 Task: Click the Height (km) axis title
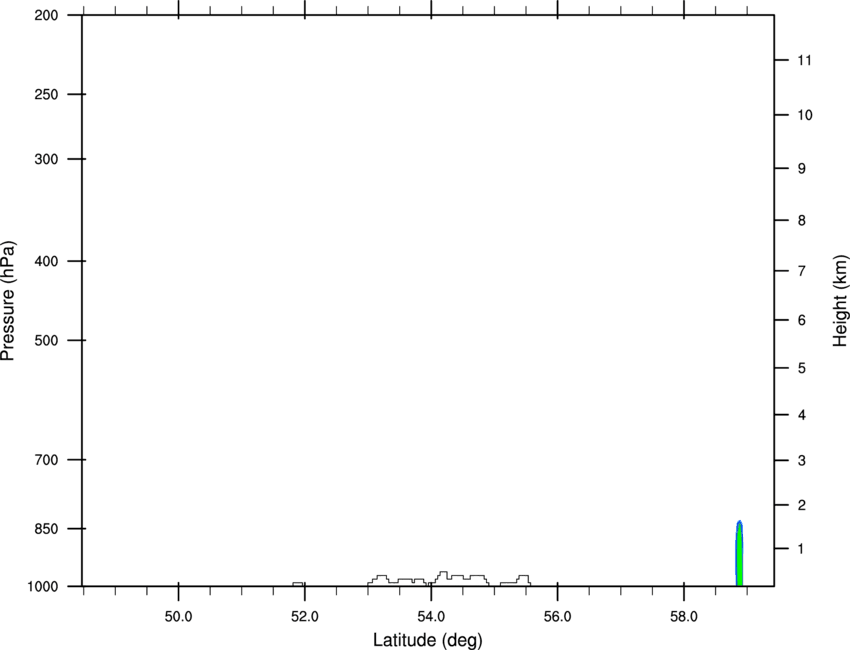[840, 301]
